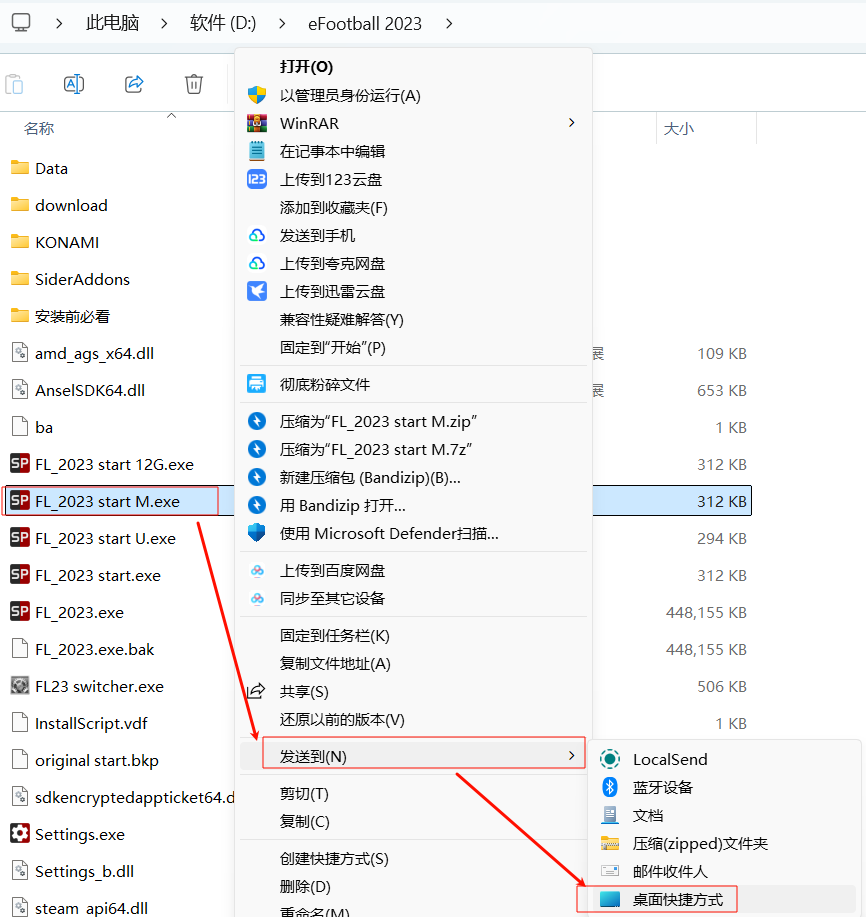Click the FL_2023 start 12G.exe icon
Screen dimensions: 866x917
(x=20, y=464)
